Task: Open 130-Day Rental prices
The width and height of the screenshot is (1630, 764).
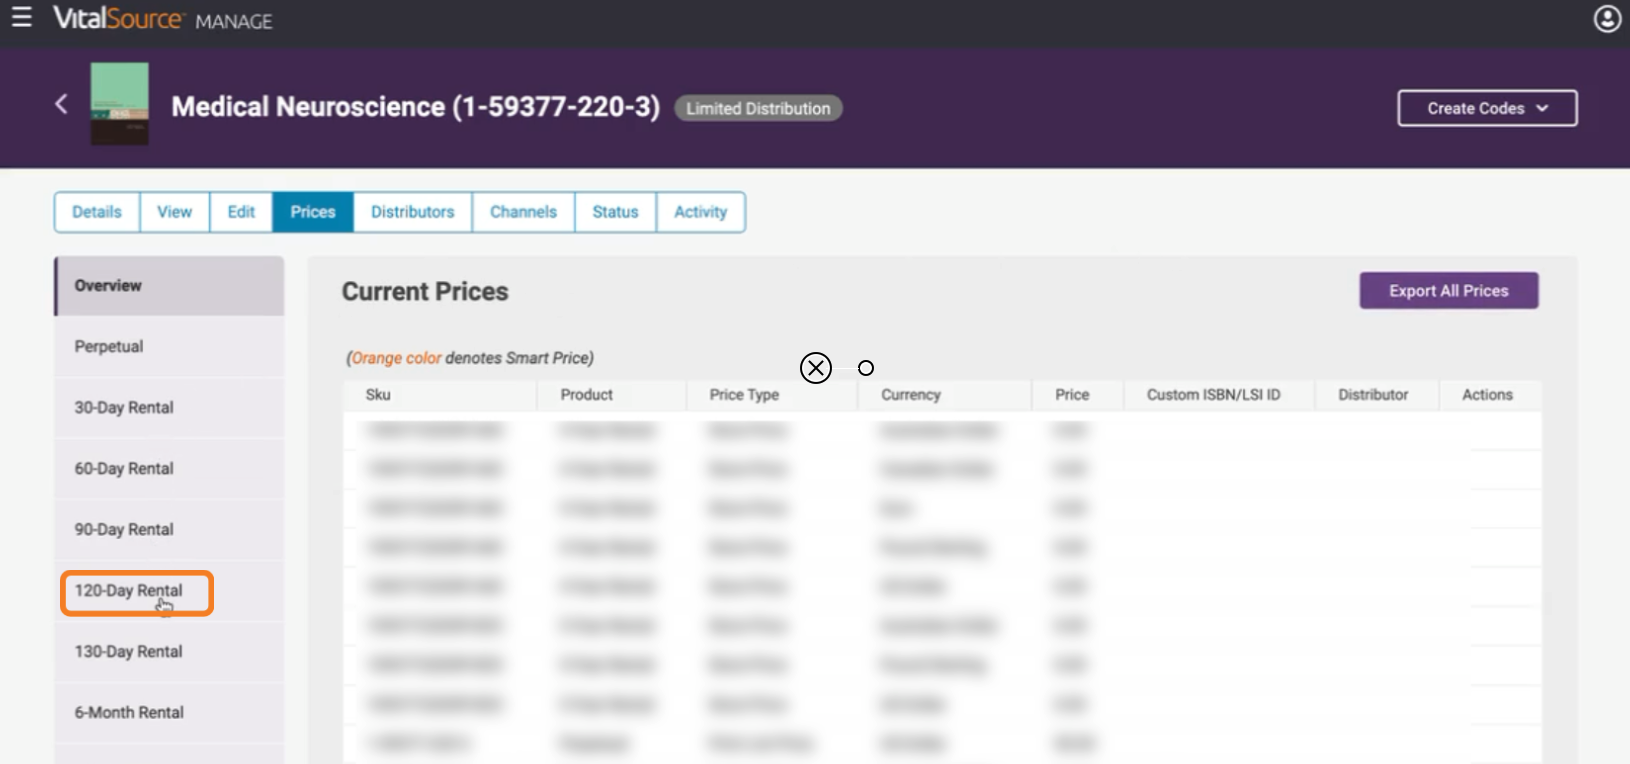Action: [169, 652]
